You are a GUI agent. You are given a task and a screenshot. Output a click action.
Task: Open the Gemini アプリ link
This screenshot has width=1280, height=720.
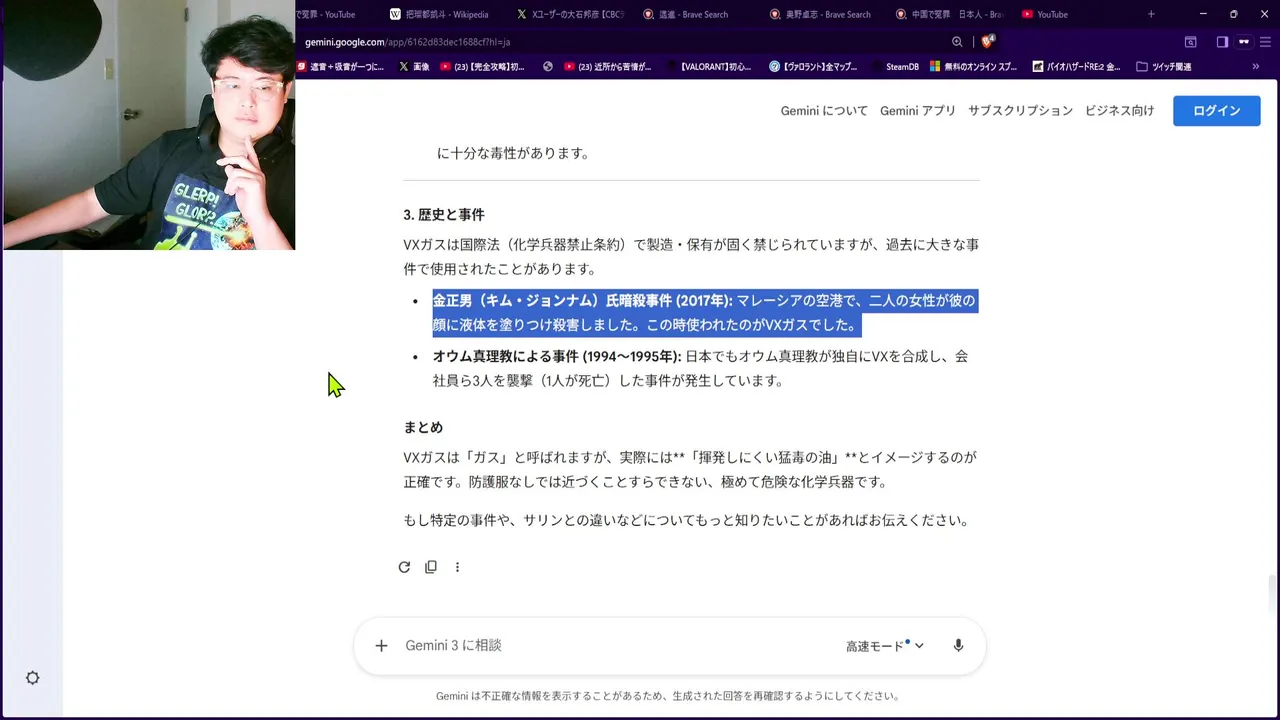[918, 111]
